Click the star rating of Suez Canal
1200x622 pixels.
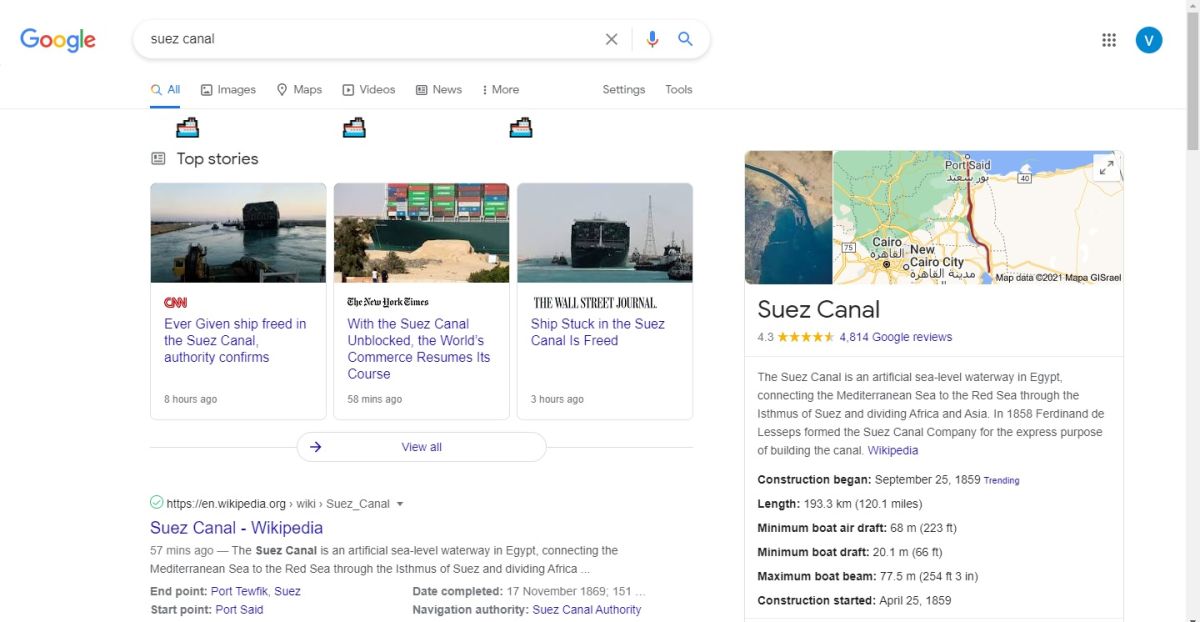[808, 337]
